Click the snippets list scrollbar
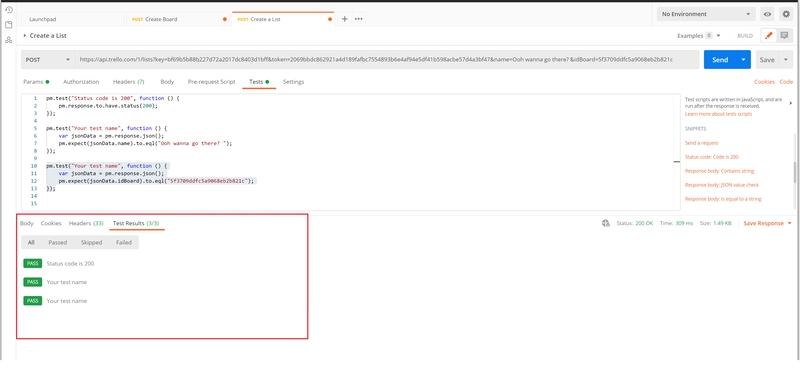 (794, 172)
